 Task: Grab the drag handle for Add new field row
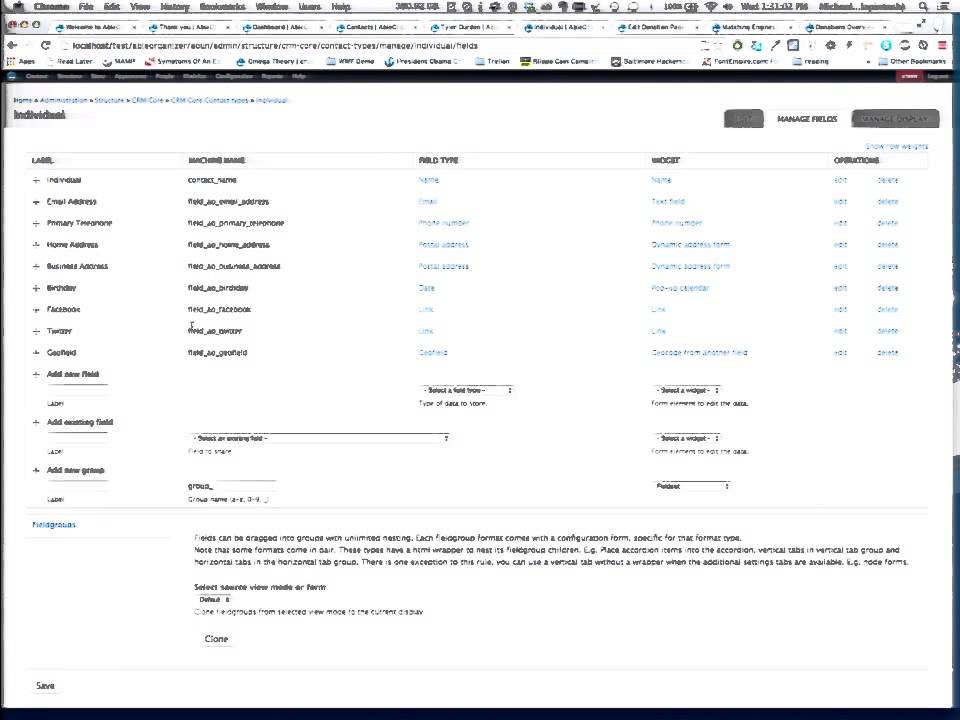click(x=36, y=374)
